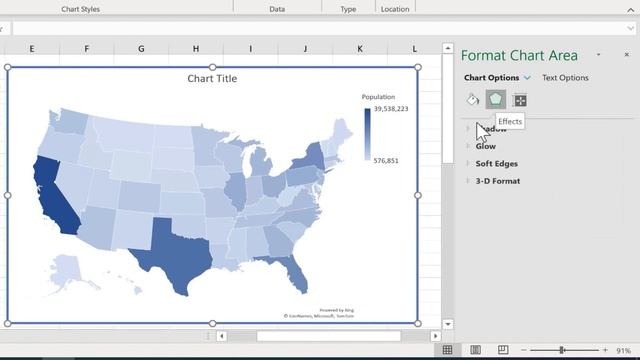
Task: Click the Data group label
Action: [x=277, y=9]
